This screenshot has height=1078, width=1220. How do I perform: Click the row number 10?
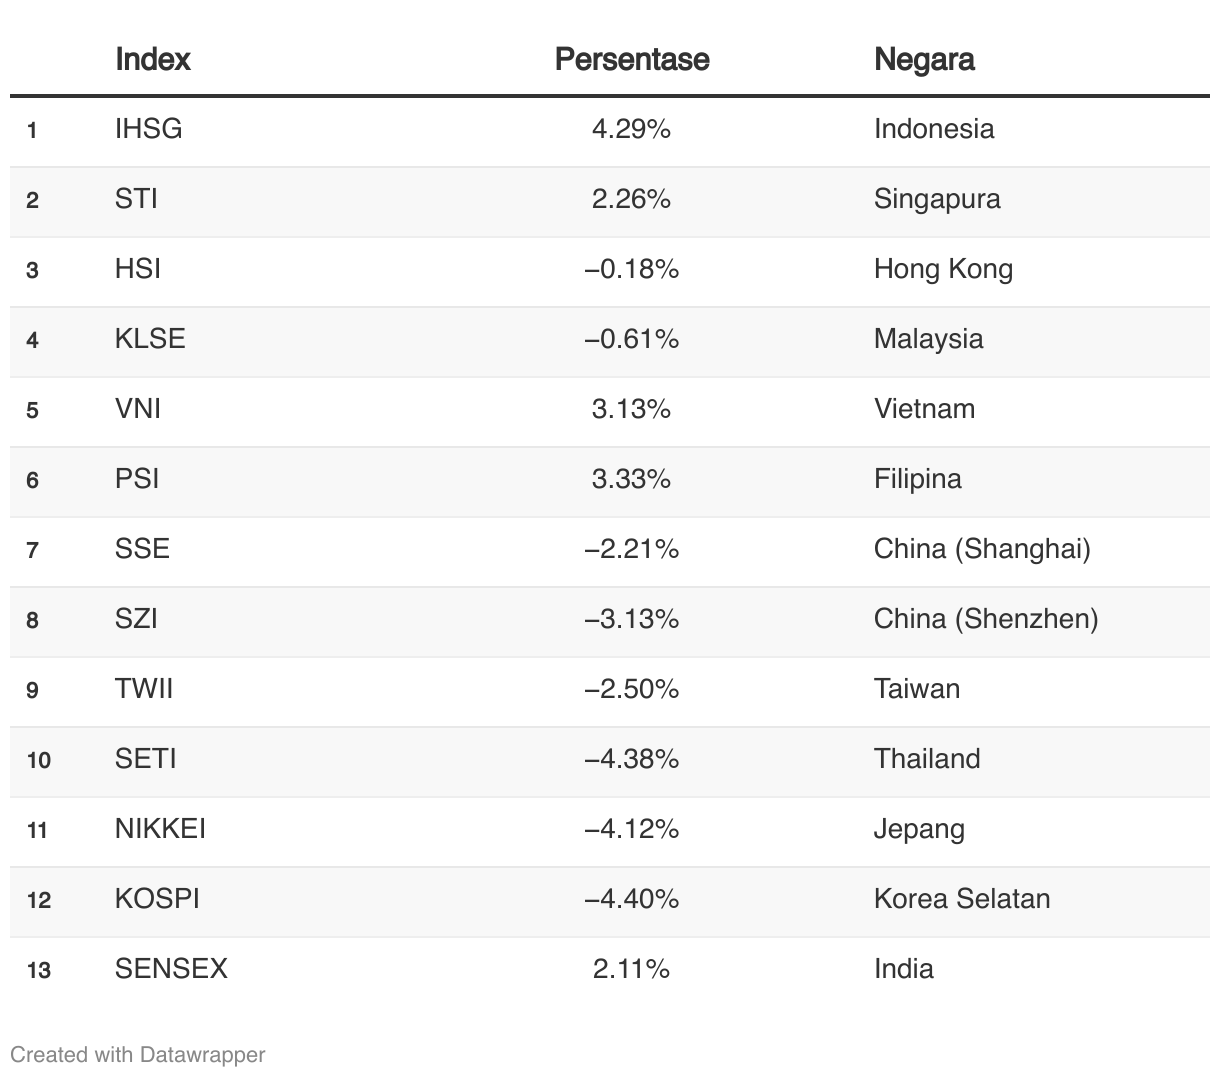pos(39,760)
